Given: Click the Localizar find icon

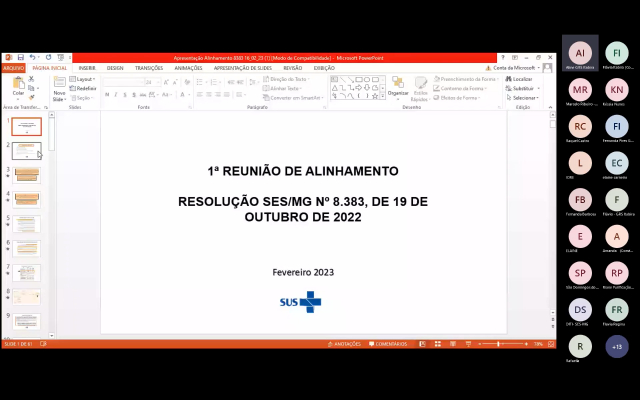Looking at the screenshot, I should 520,78.
